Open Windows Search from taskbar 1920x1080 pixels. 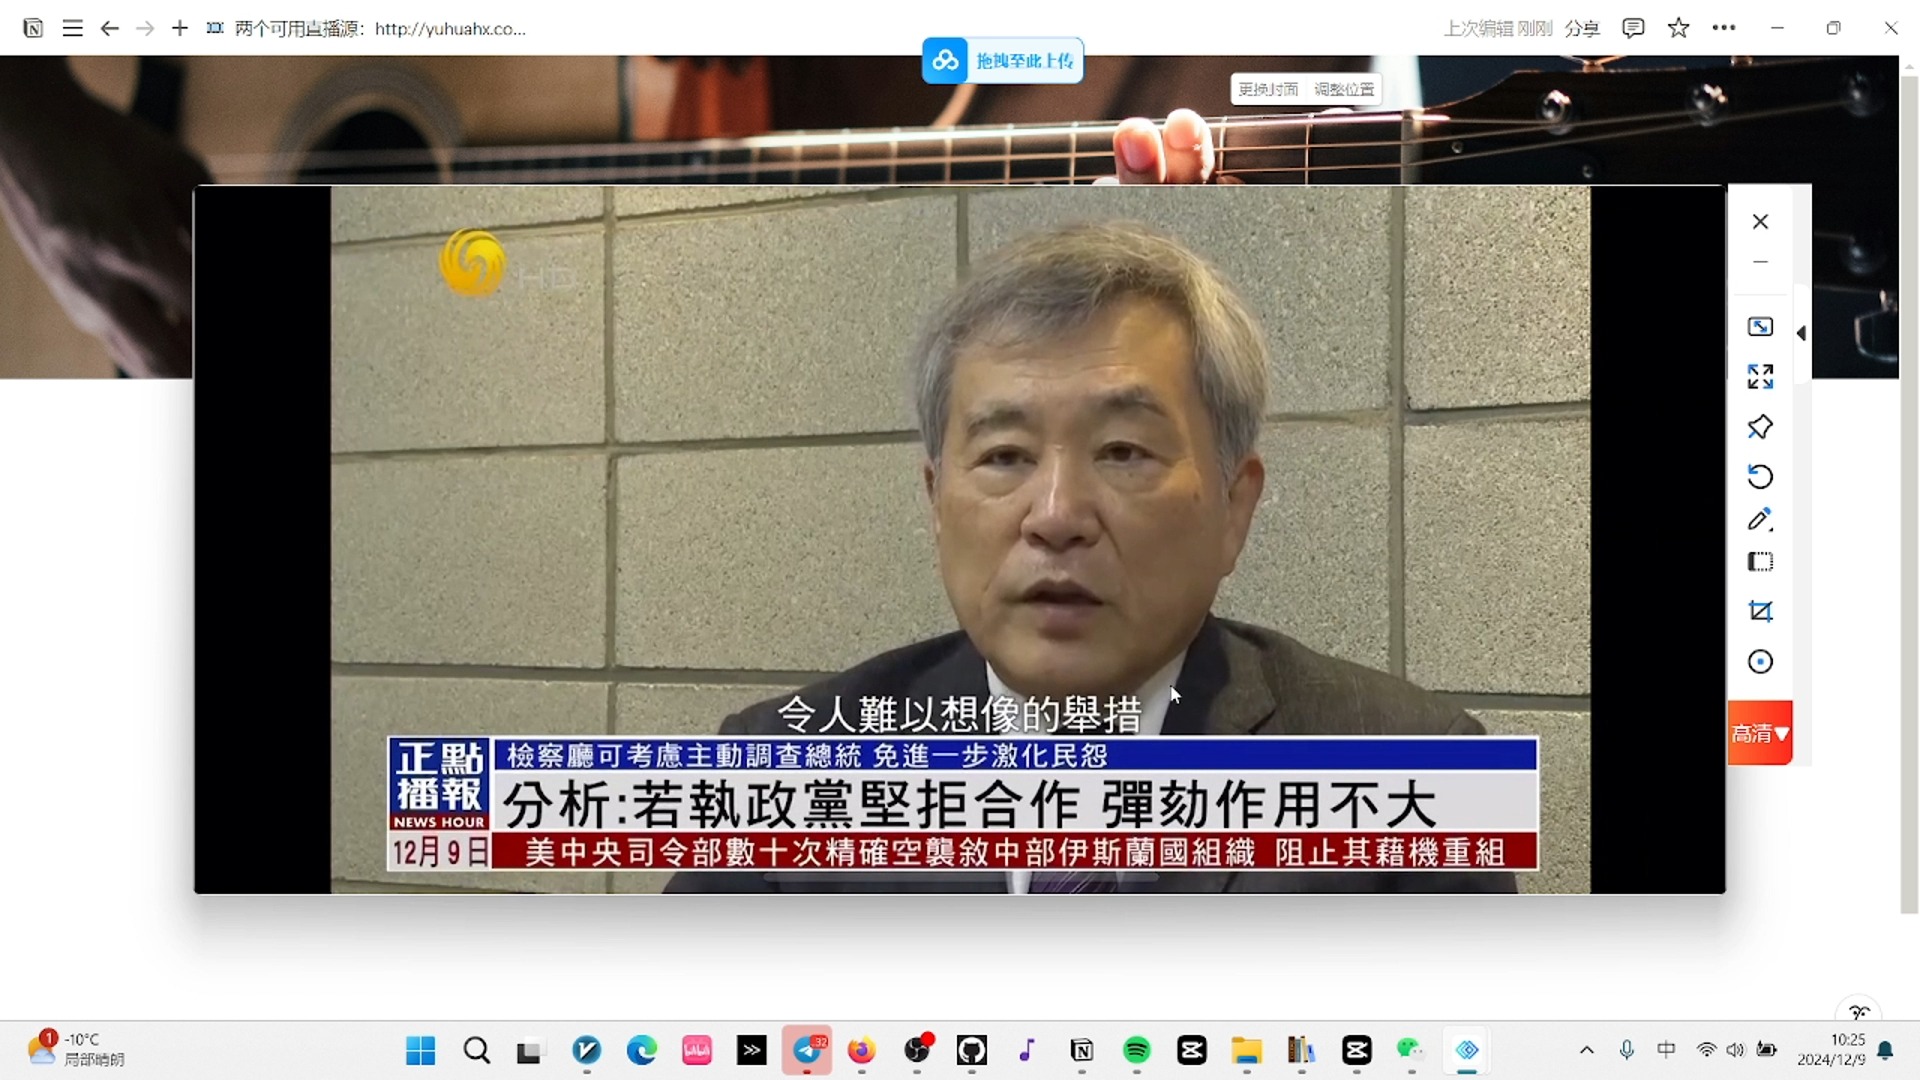[x=477, y=1050]
